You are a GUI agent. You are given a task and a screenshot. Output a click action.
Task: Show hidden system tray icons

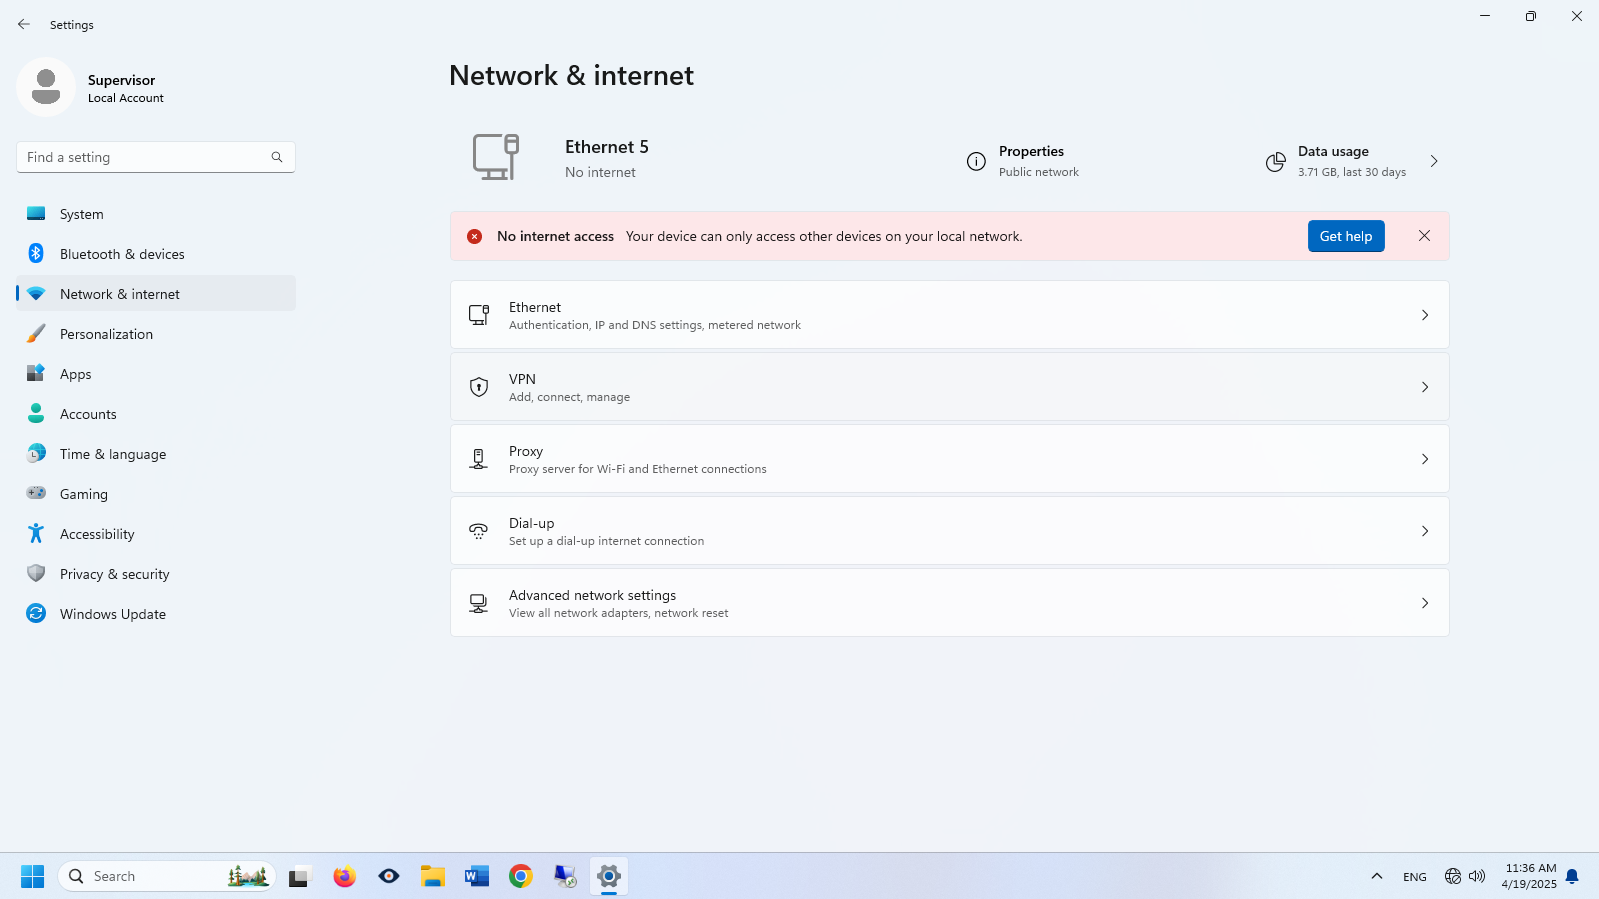(x=1376, y=877)
